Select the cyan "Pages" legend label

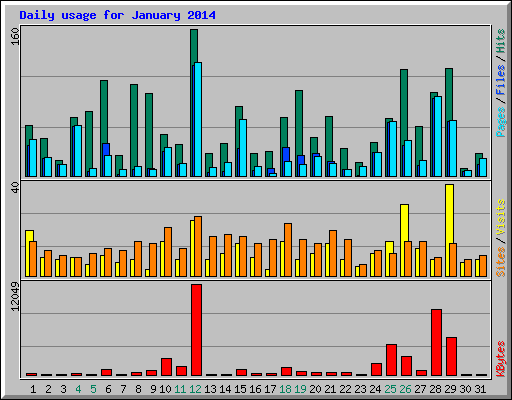point(501,122)
